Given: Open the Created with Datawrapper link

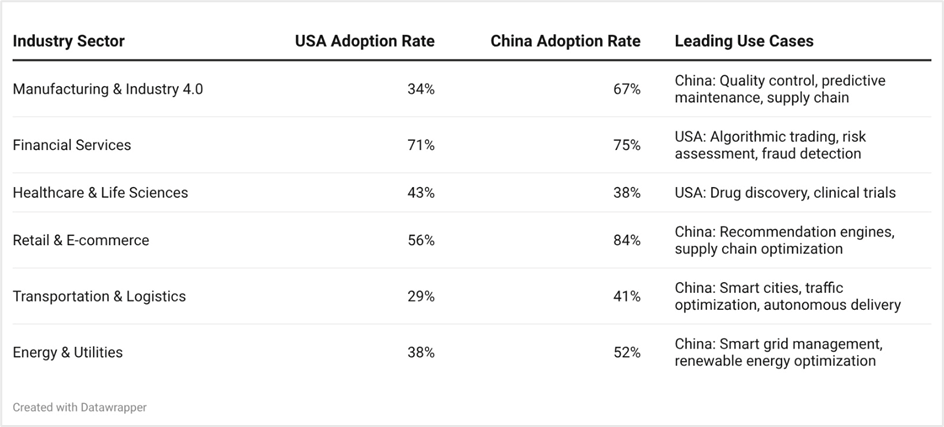Looking at the screenshot, I should point(80,407).
